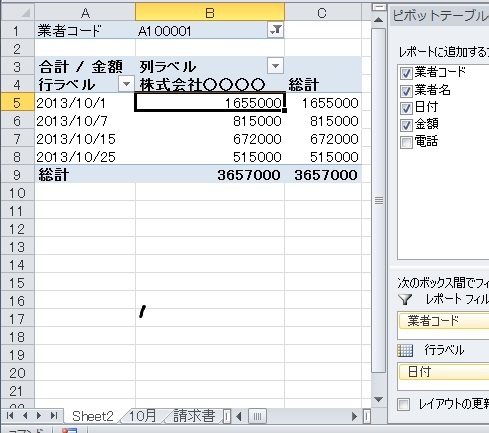Switch to the 10月 sheet tab
The image size is (489, 433).
(x=142, y=416)
